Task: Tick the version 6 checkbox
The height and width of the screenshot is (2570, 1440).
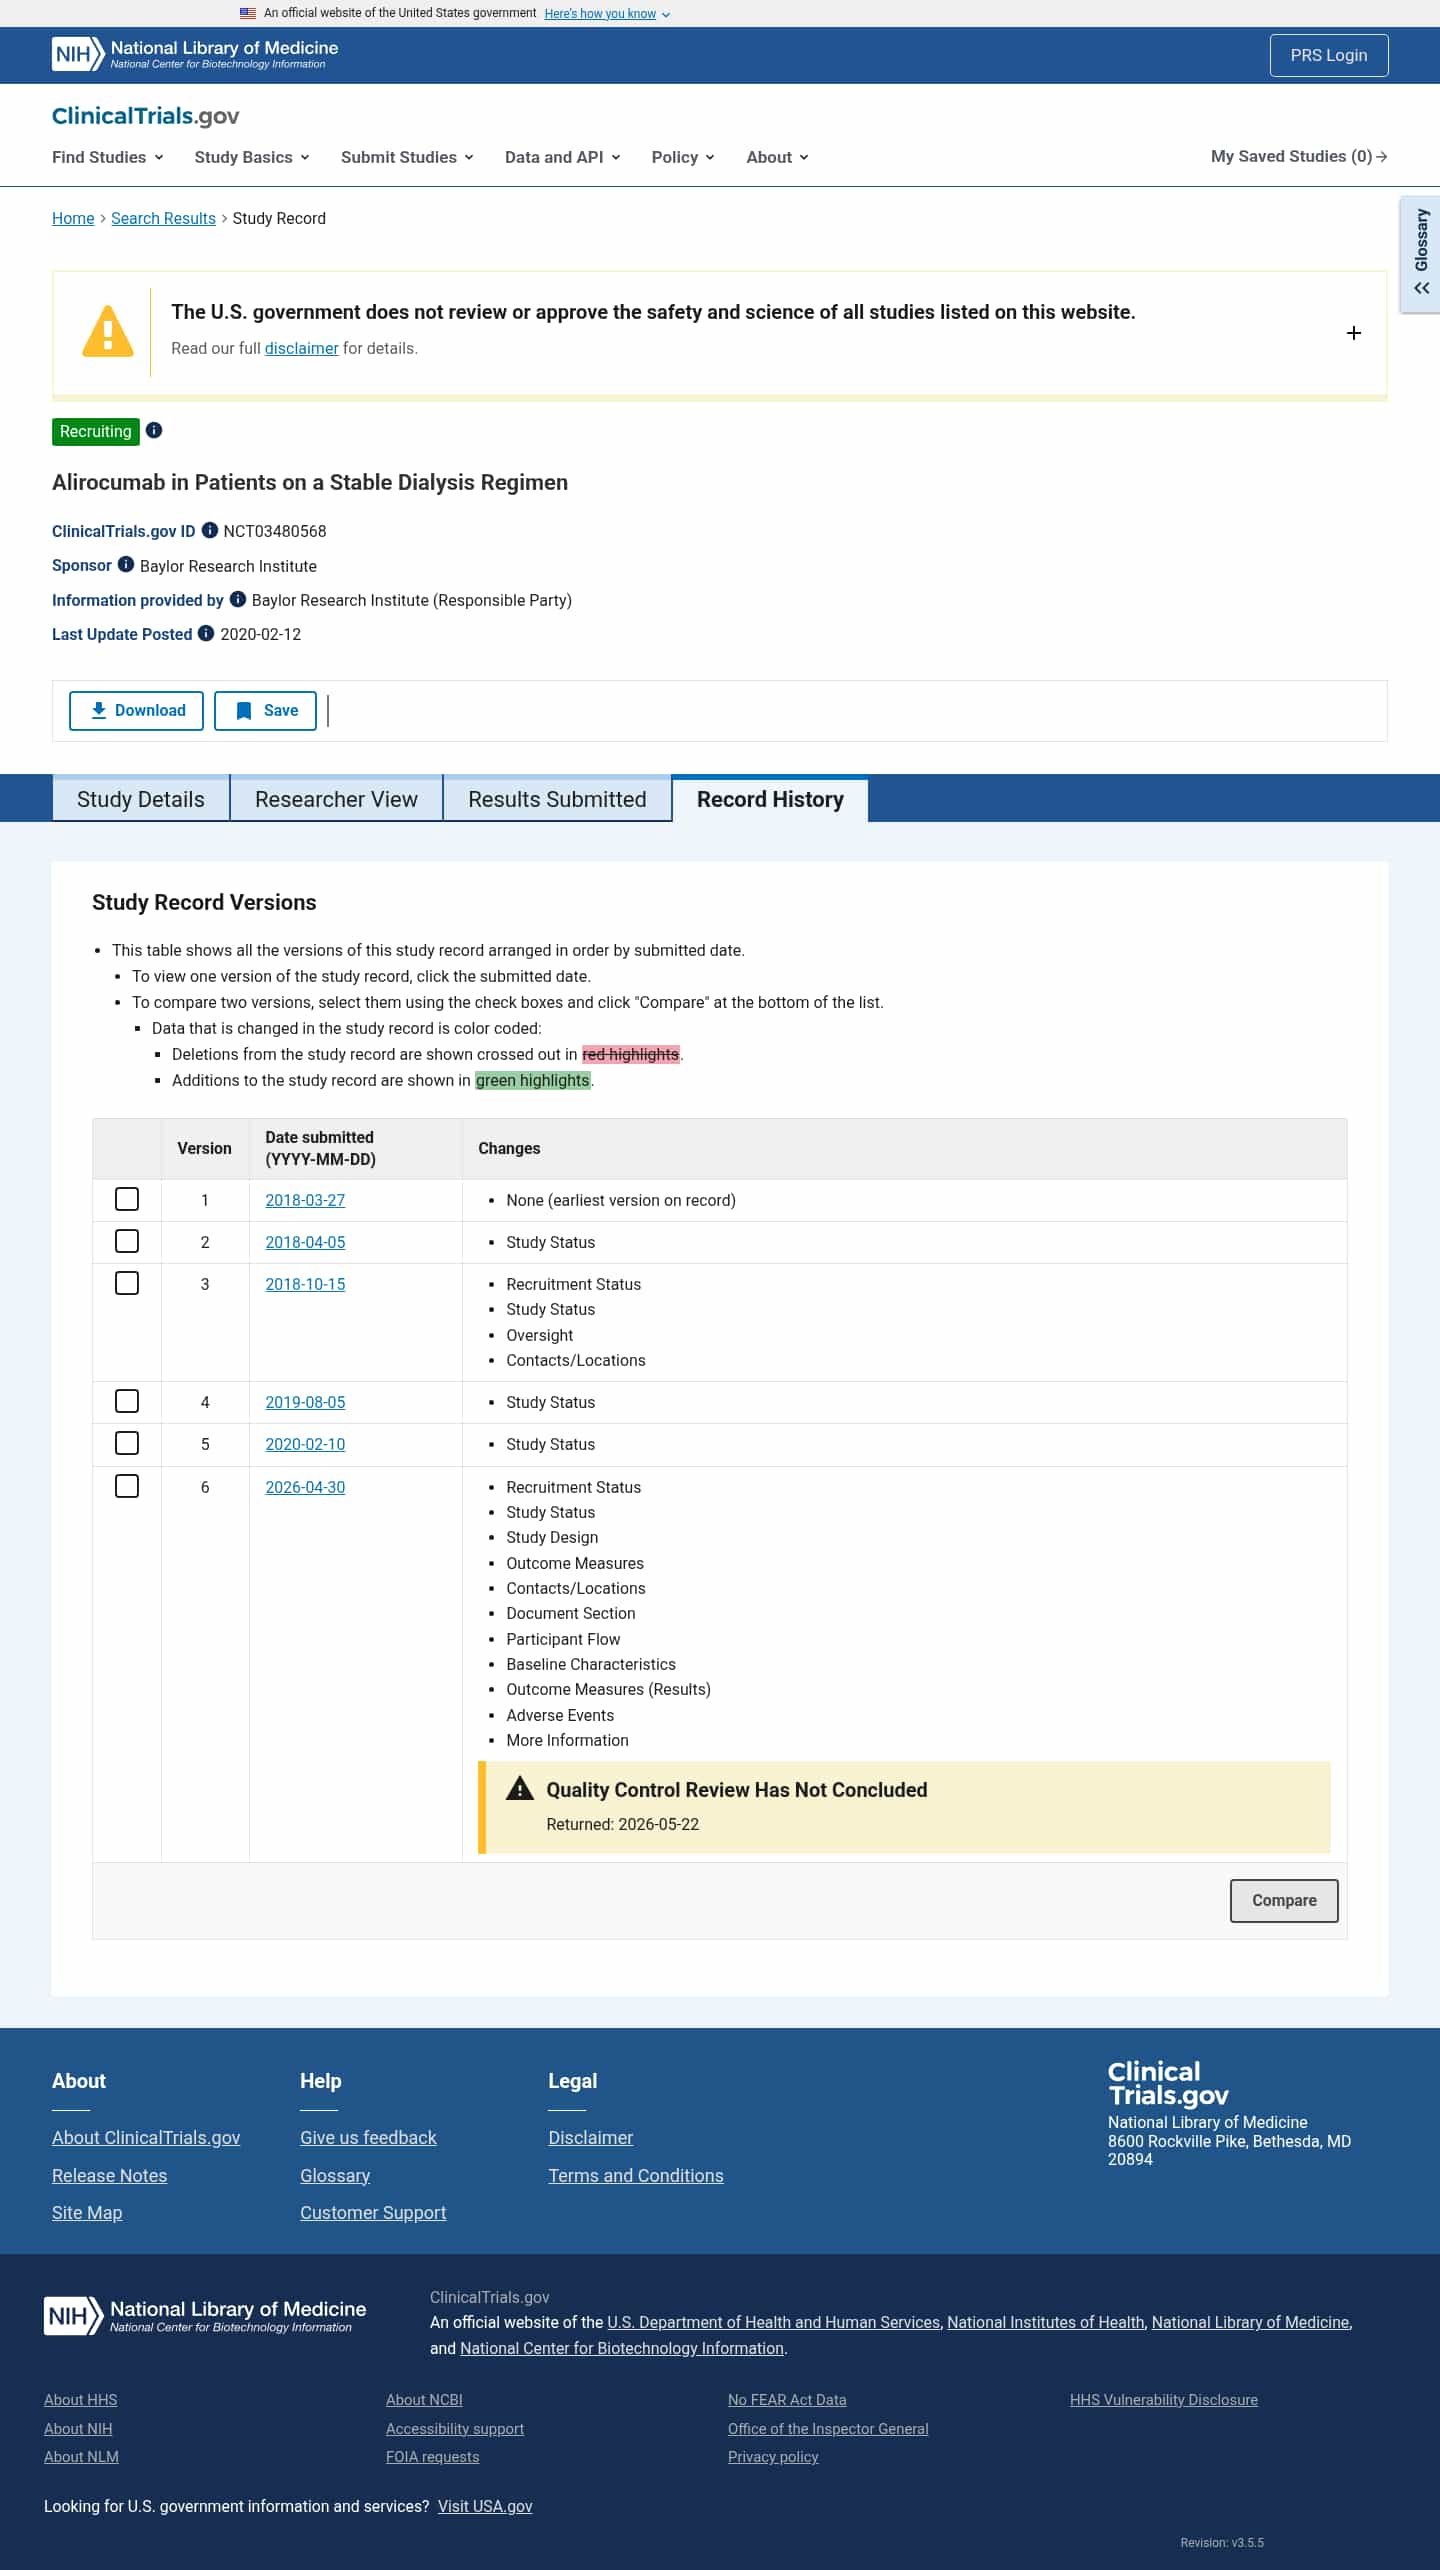Action: click(x=127, y=1486)
